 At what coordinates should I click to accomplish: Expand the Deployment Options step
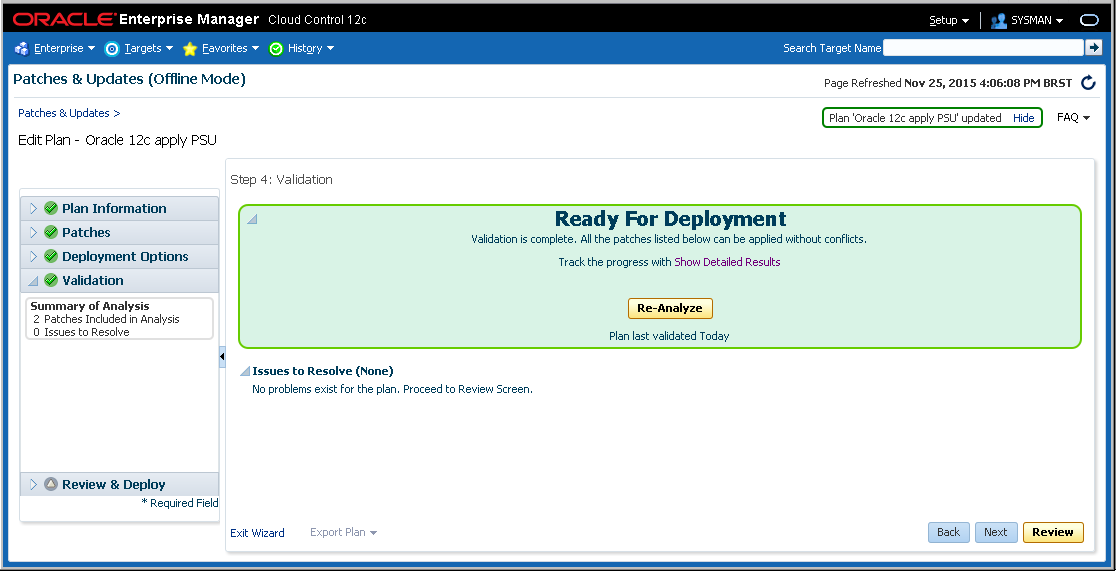pos(33,257)
